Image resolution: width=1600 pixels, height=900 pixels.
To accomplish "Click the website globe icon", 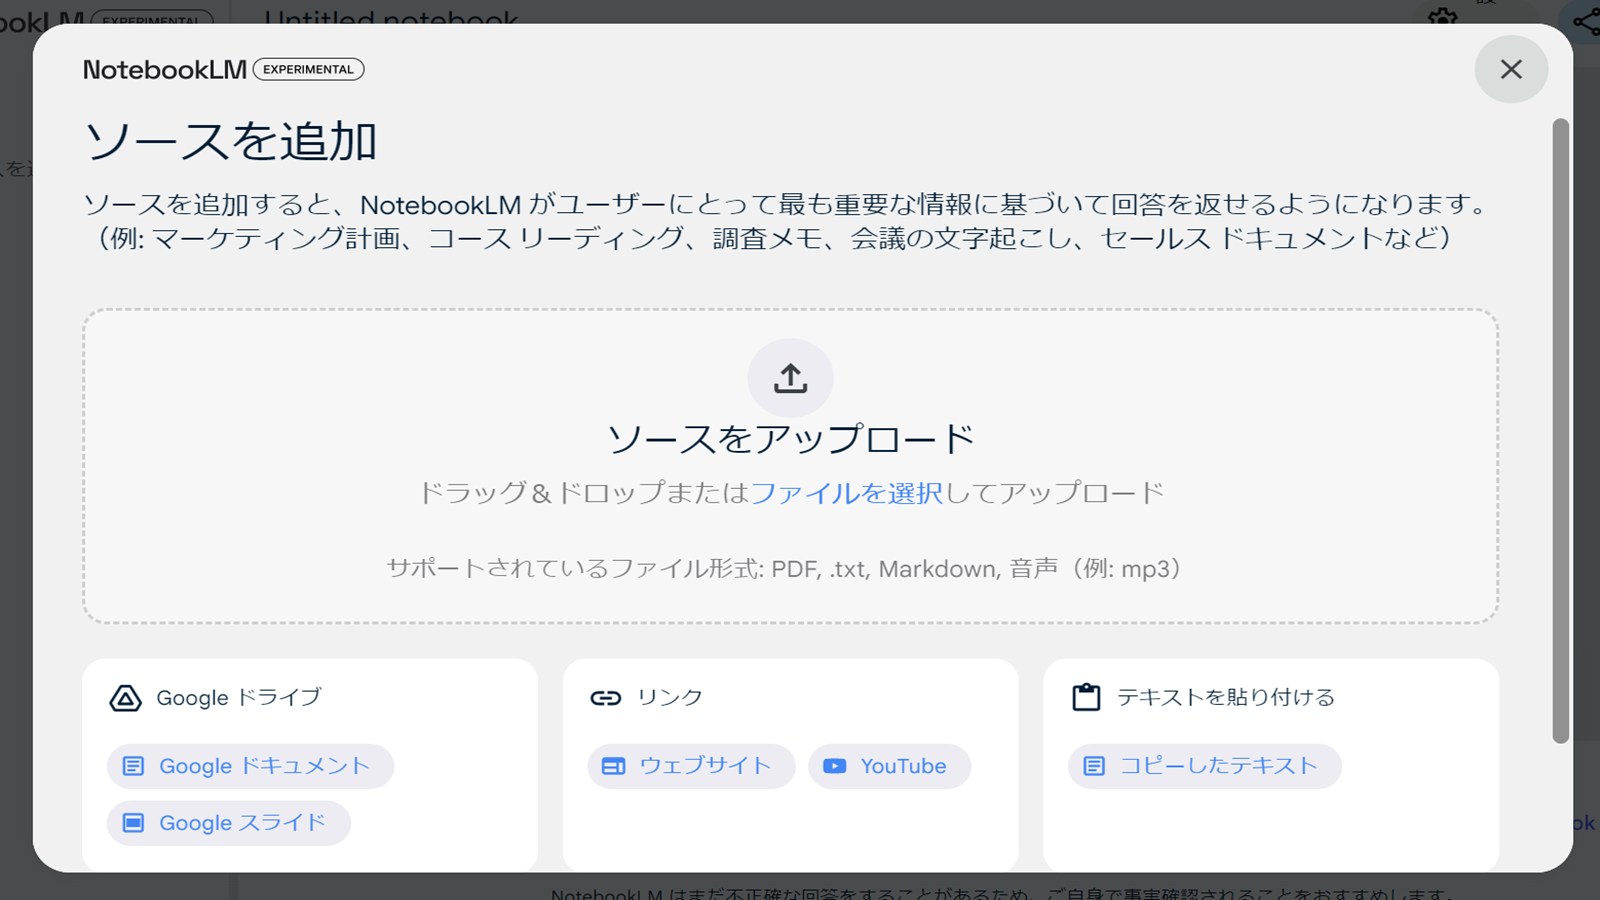I will click(614, 765).
